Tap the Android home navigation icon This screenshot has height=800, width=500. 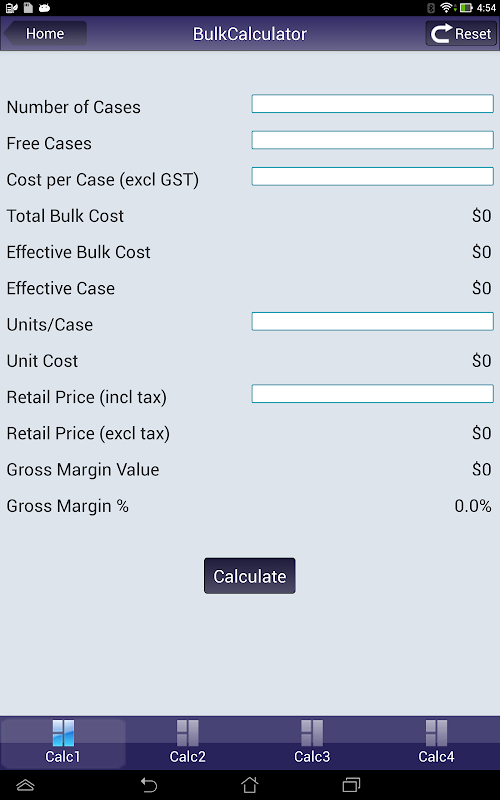[249, 785]
